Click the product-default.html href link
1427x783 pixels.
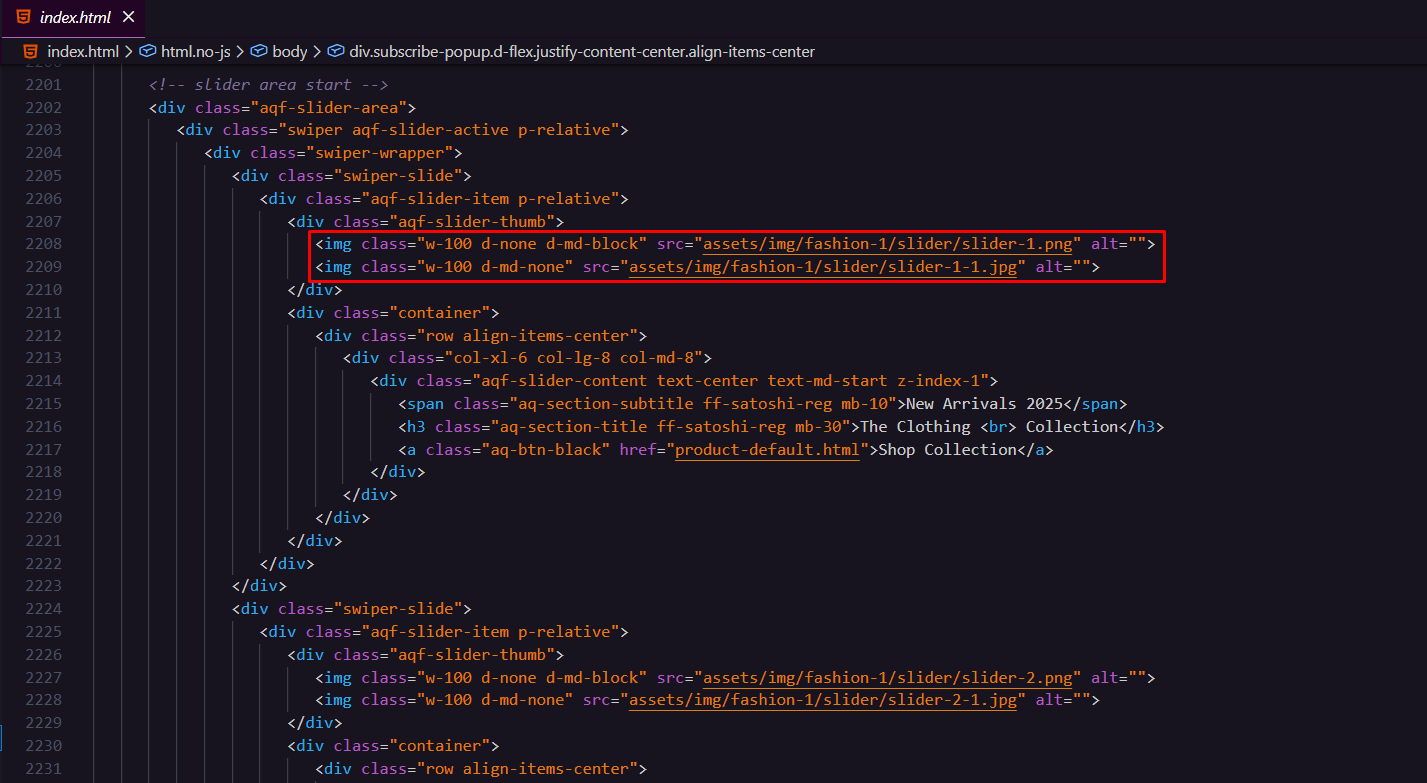767,450
